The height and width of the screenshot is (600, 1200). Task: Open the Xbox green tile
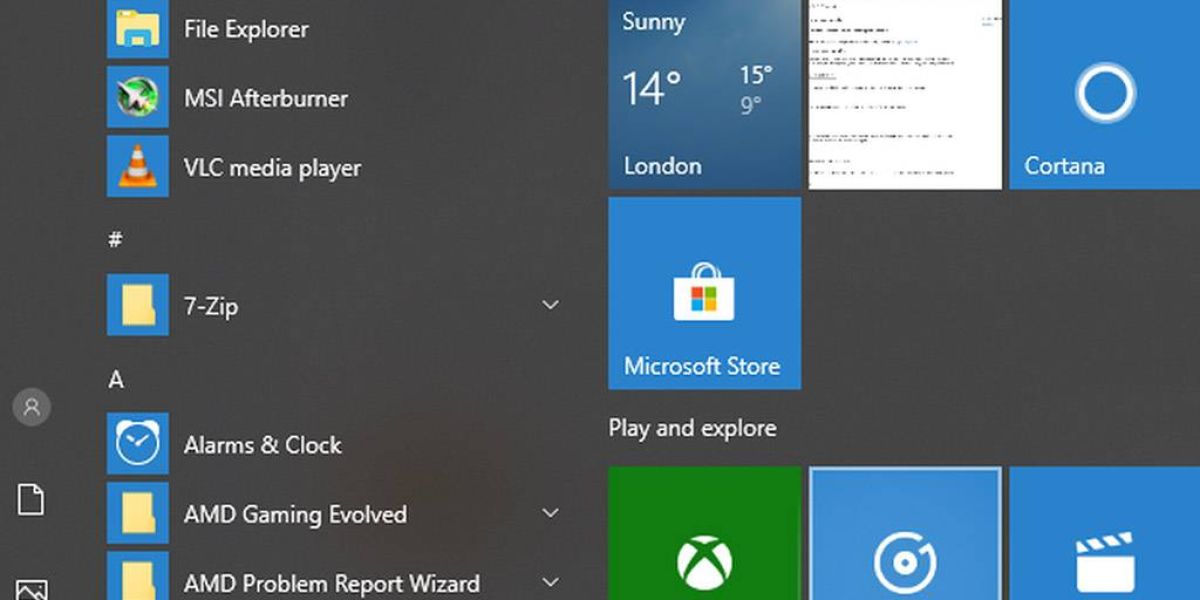[x=705, y=533]
